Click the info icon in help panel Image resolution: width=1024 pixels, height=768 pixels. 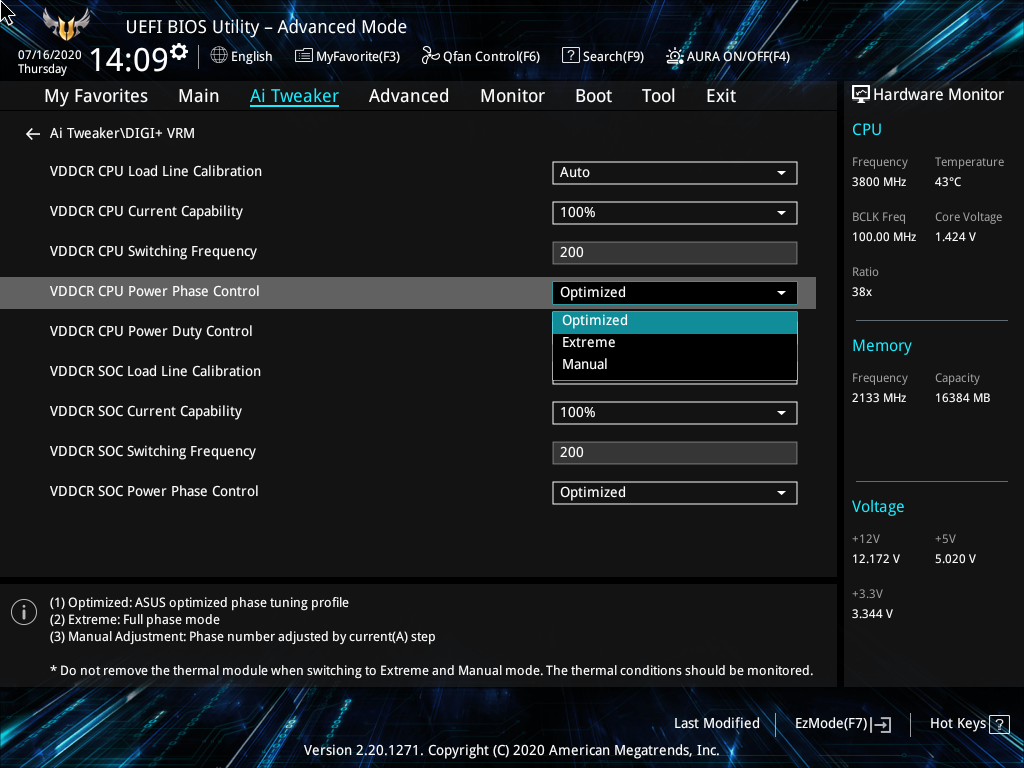click(24, 612)
